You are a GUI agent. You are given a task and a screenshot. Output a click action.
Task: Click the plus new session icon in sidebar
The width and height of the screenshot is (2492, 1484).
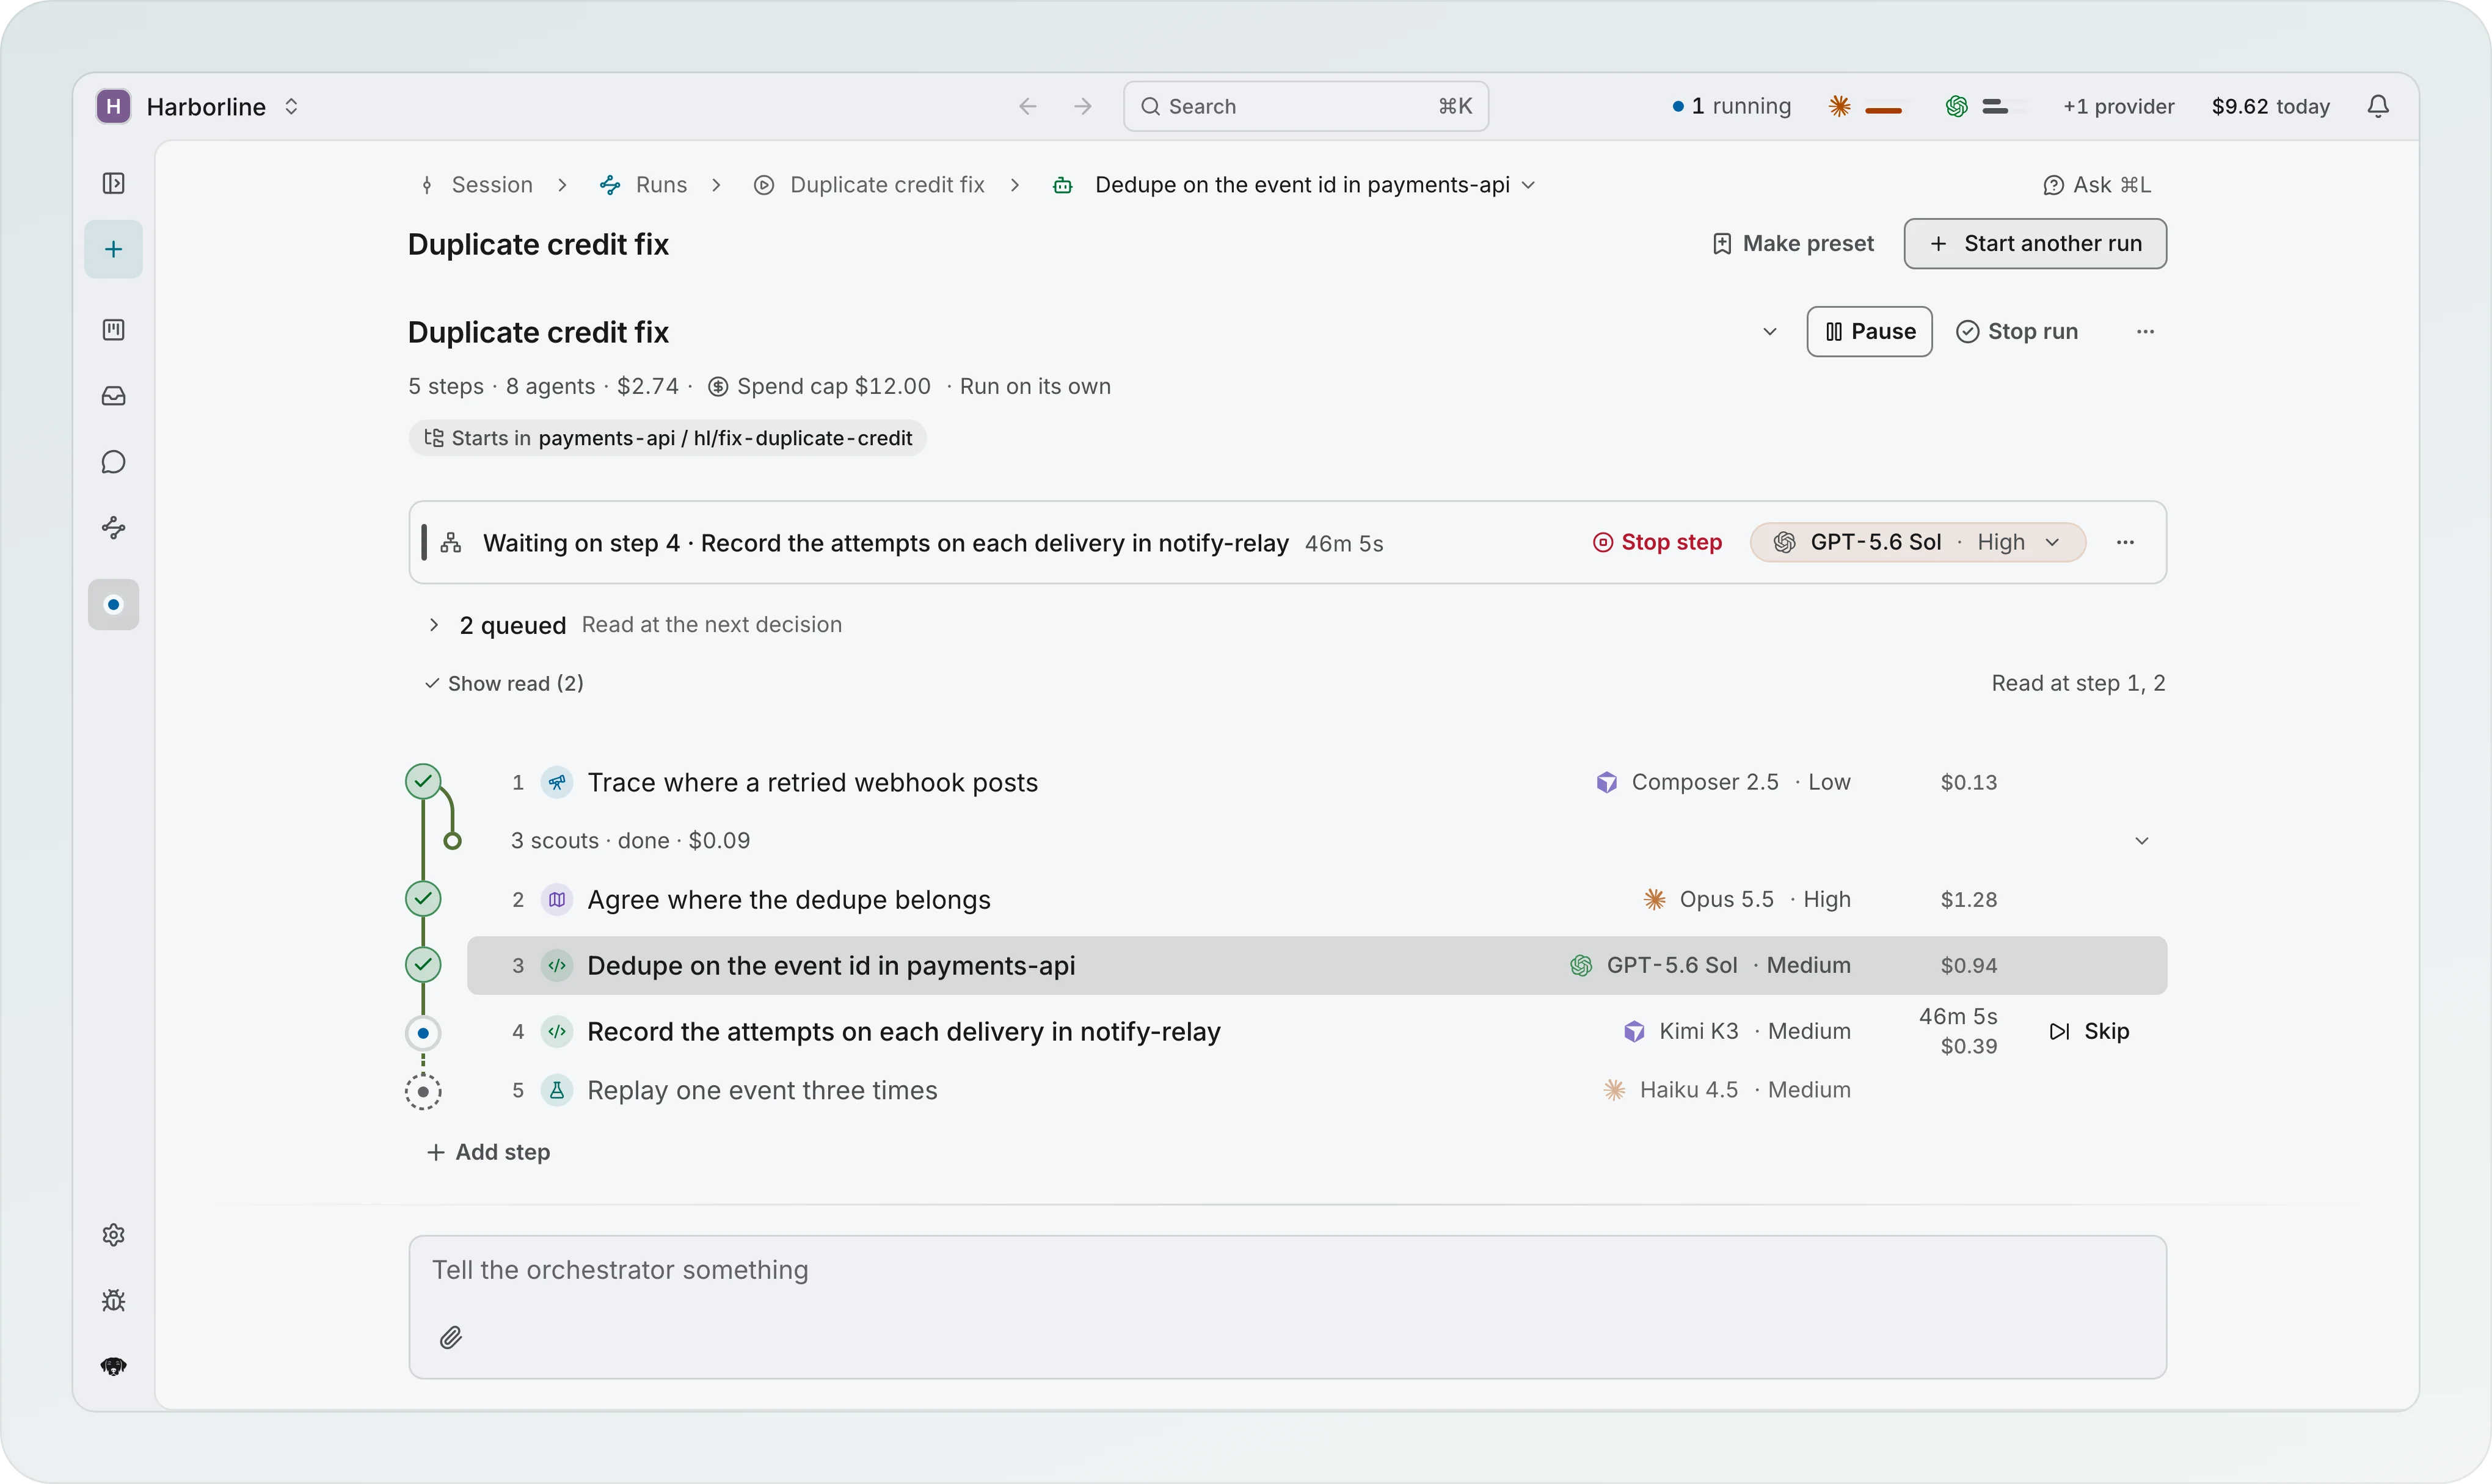(113, 249)
